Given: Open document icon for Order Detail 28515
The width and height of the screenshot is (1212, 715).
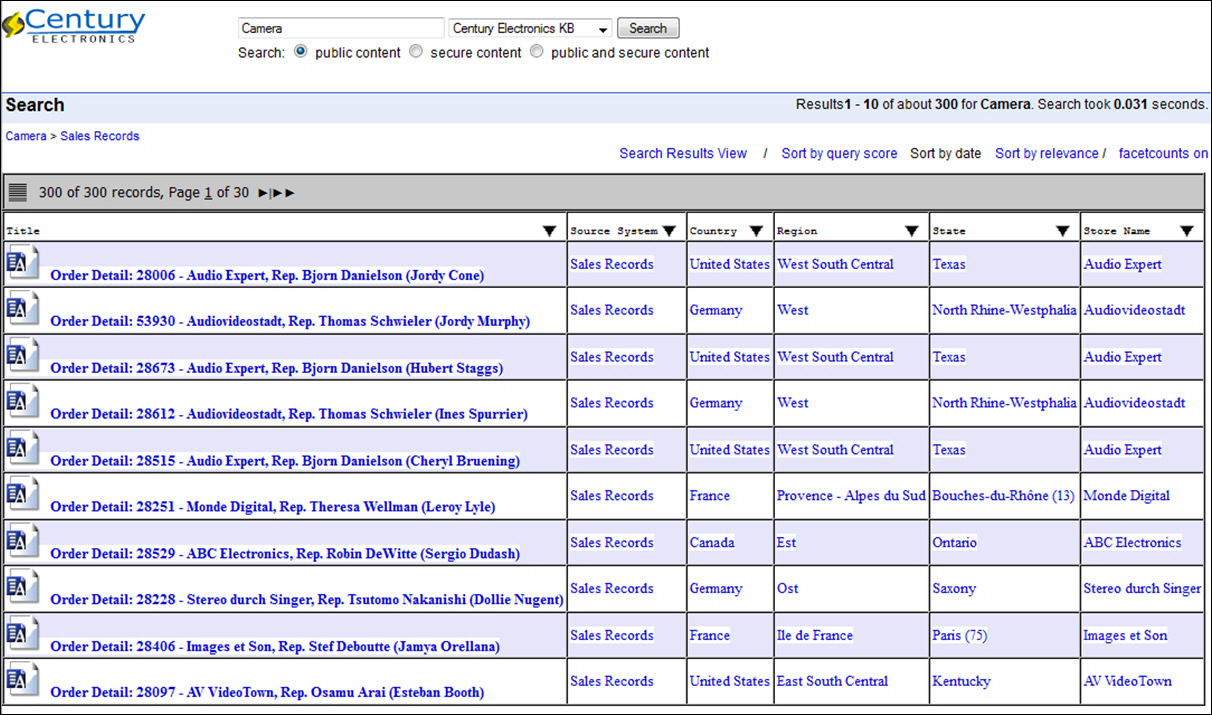Looking at the screenshot, I should click(23, 450).
